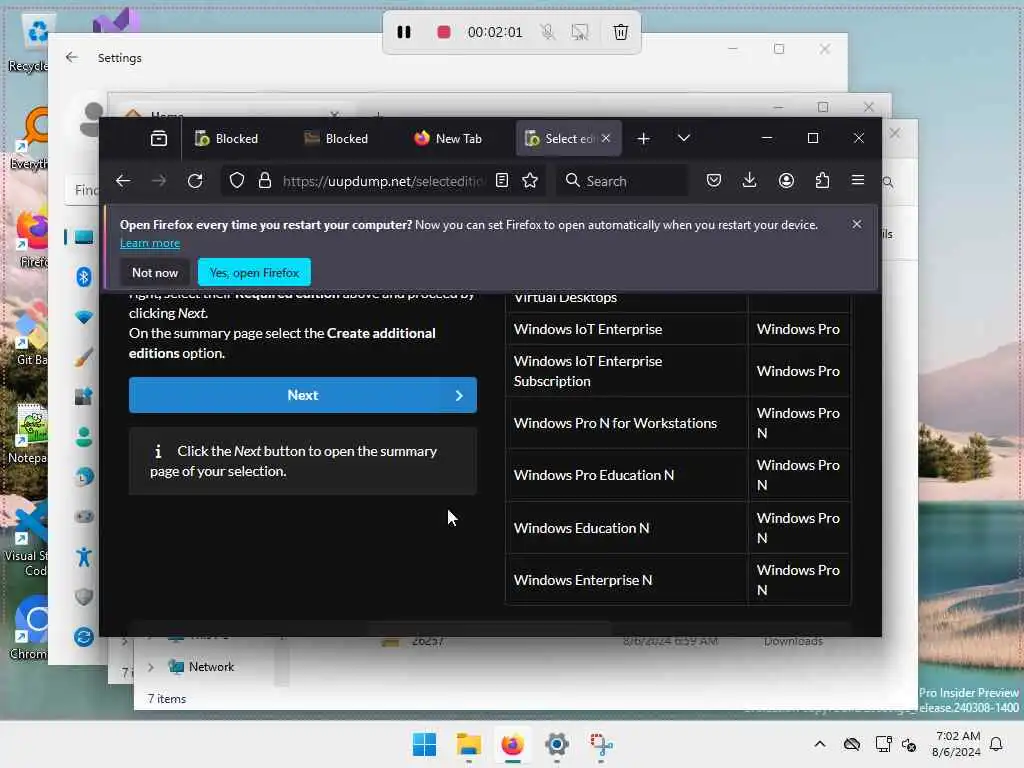The width and height of the screenshot is (1024, 768).
Task: Open Firefox account icon
Action: [x=786, y=180]
